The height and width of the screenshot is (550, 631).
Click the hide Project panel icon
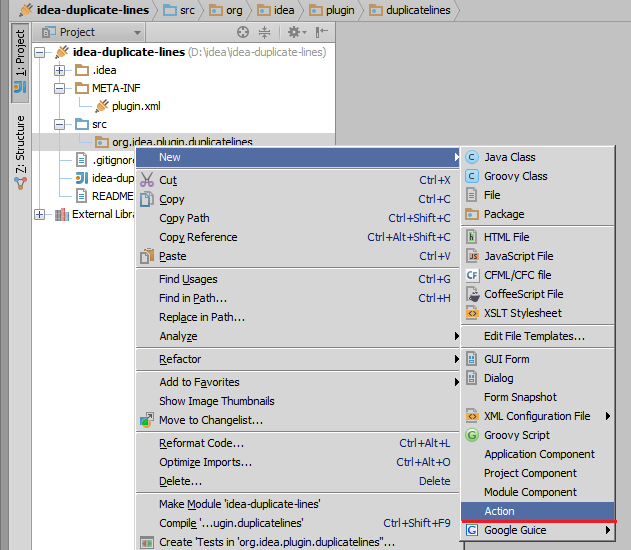(x=322, y=32)
